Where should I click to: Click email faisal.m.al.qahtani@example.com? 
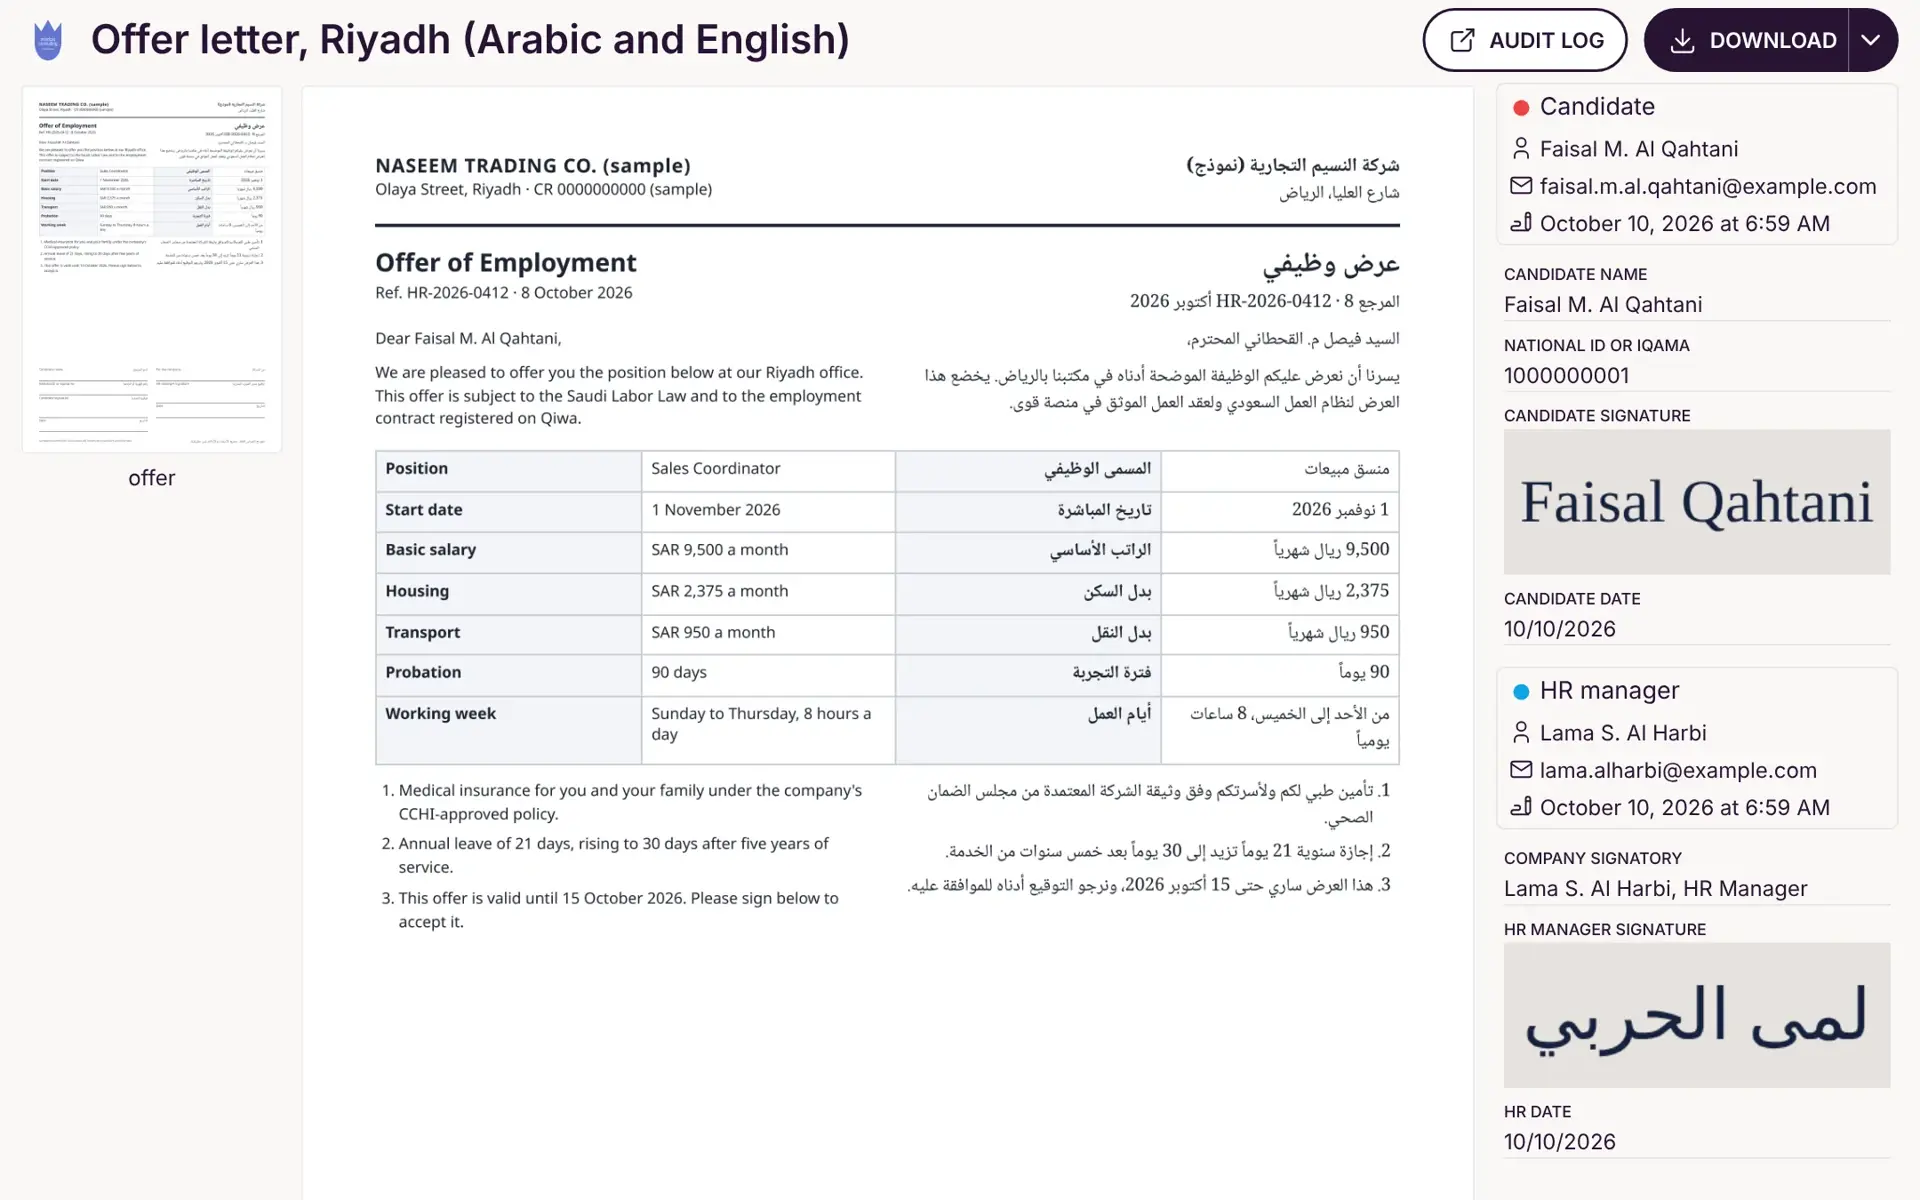tap(1708, 186)
